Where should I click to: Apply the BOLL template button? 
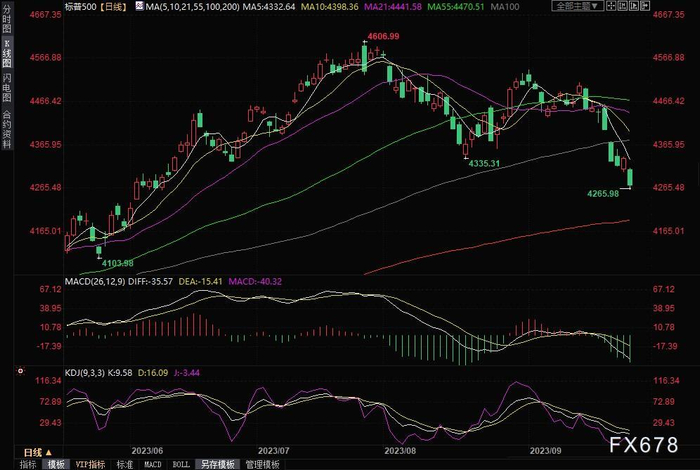tap(181, 465)
